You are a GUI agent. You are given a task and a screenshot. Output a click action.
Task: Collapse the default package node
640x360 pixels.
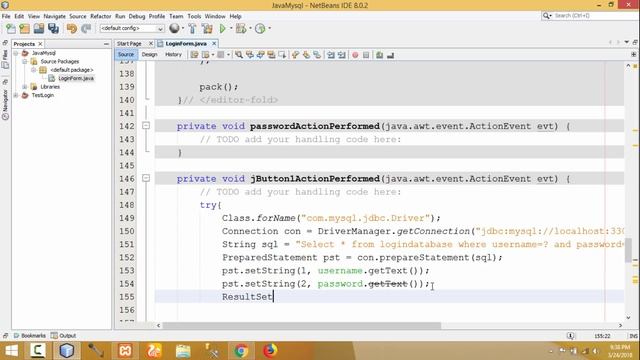click(33, 70)
